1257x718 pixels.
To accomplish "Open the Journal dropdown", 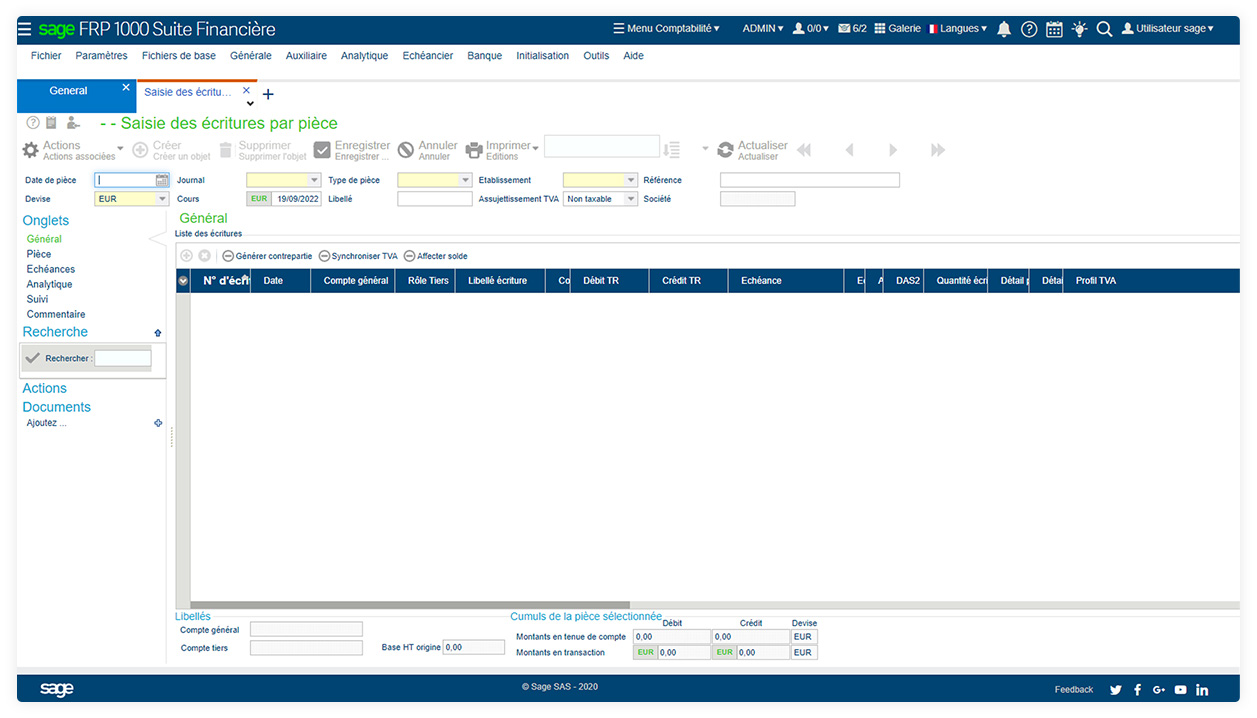I will pyautogui.click(x=314, y=181).
